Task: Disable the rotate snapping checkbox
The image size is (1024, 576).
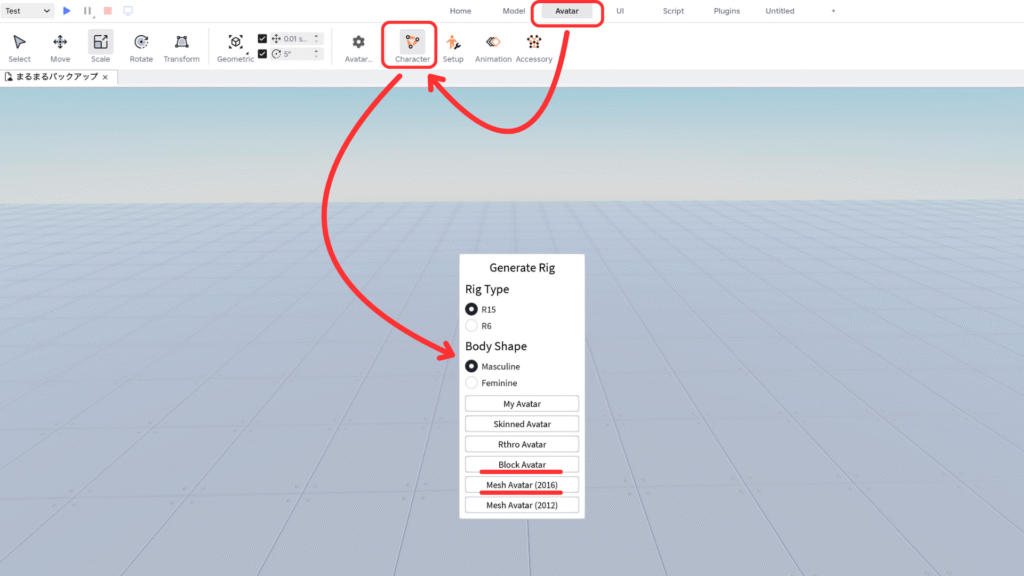Action: [x=262, y=54]
